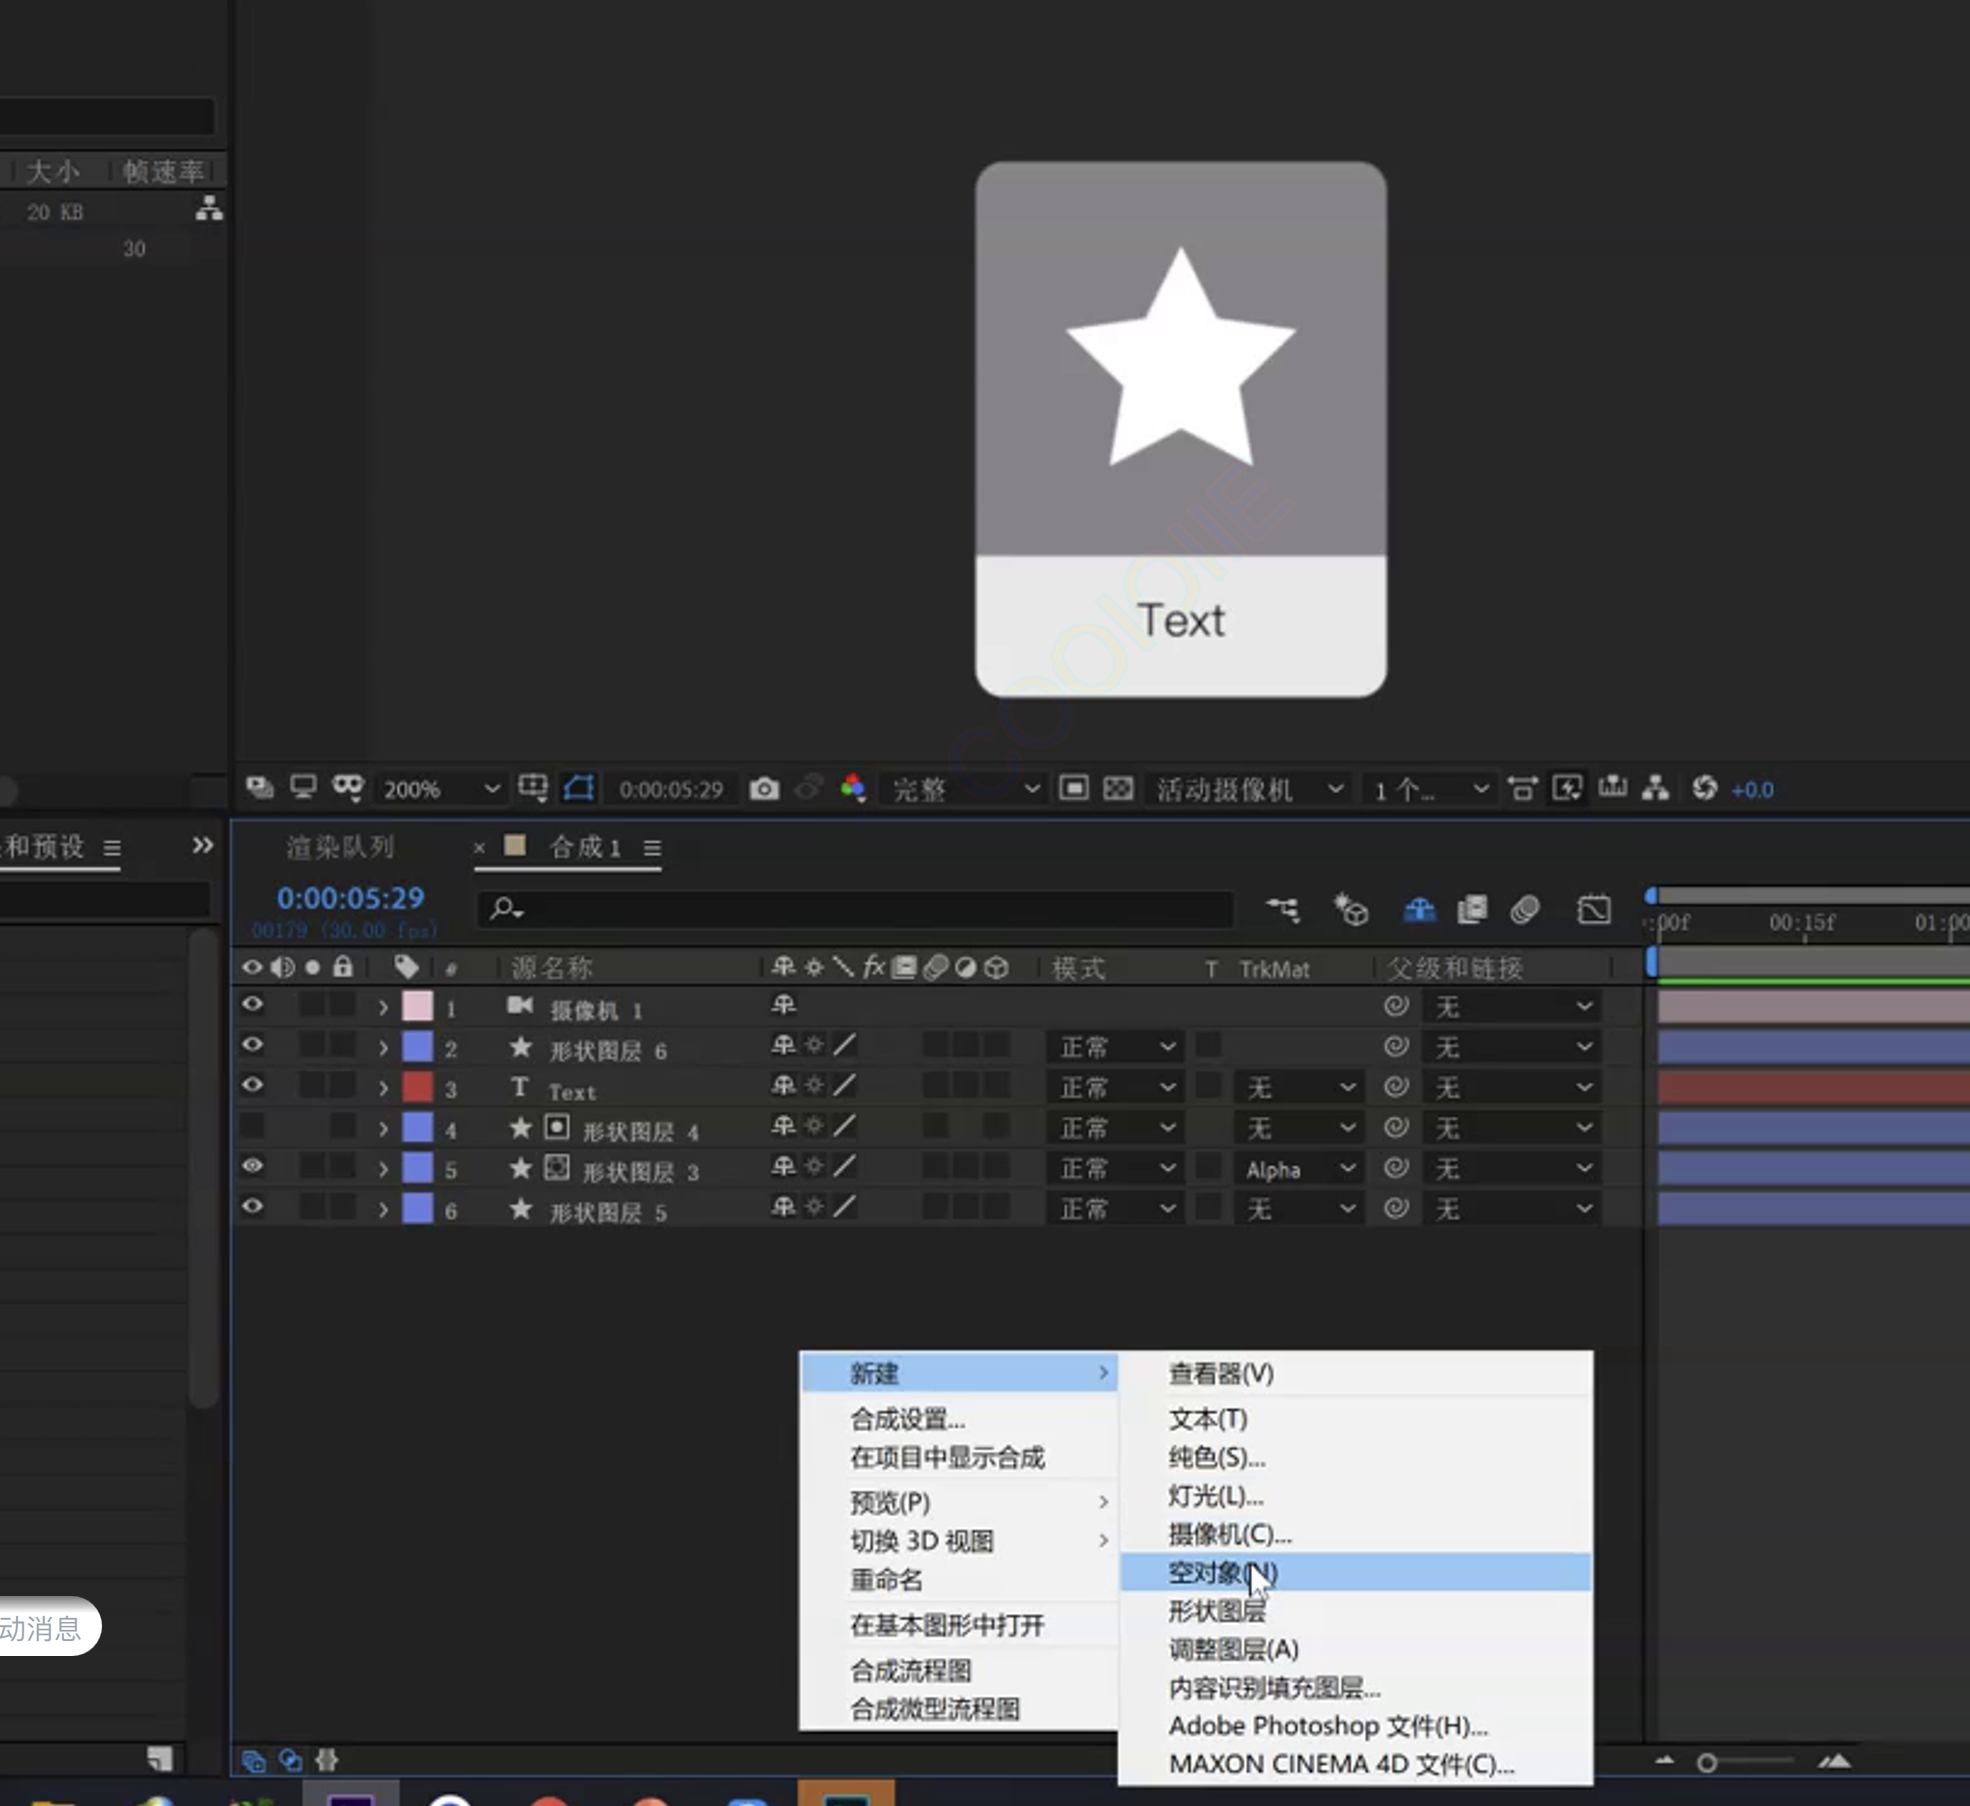Open the Alpha track matte dropdown
The image size is (1970, 1806).
coord(1298,1169)
